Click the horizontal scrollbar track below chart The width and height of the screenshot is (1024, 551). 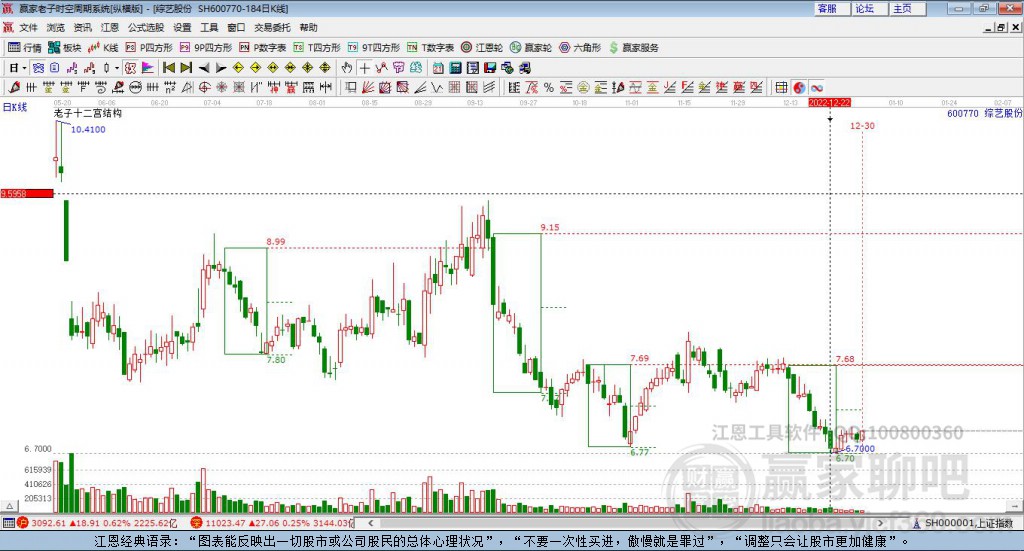(x=626, y=523)
